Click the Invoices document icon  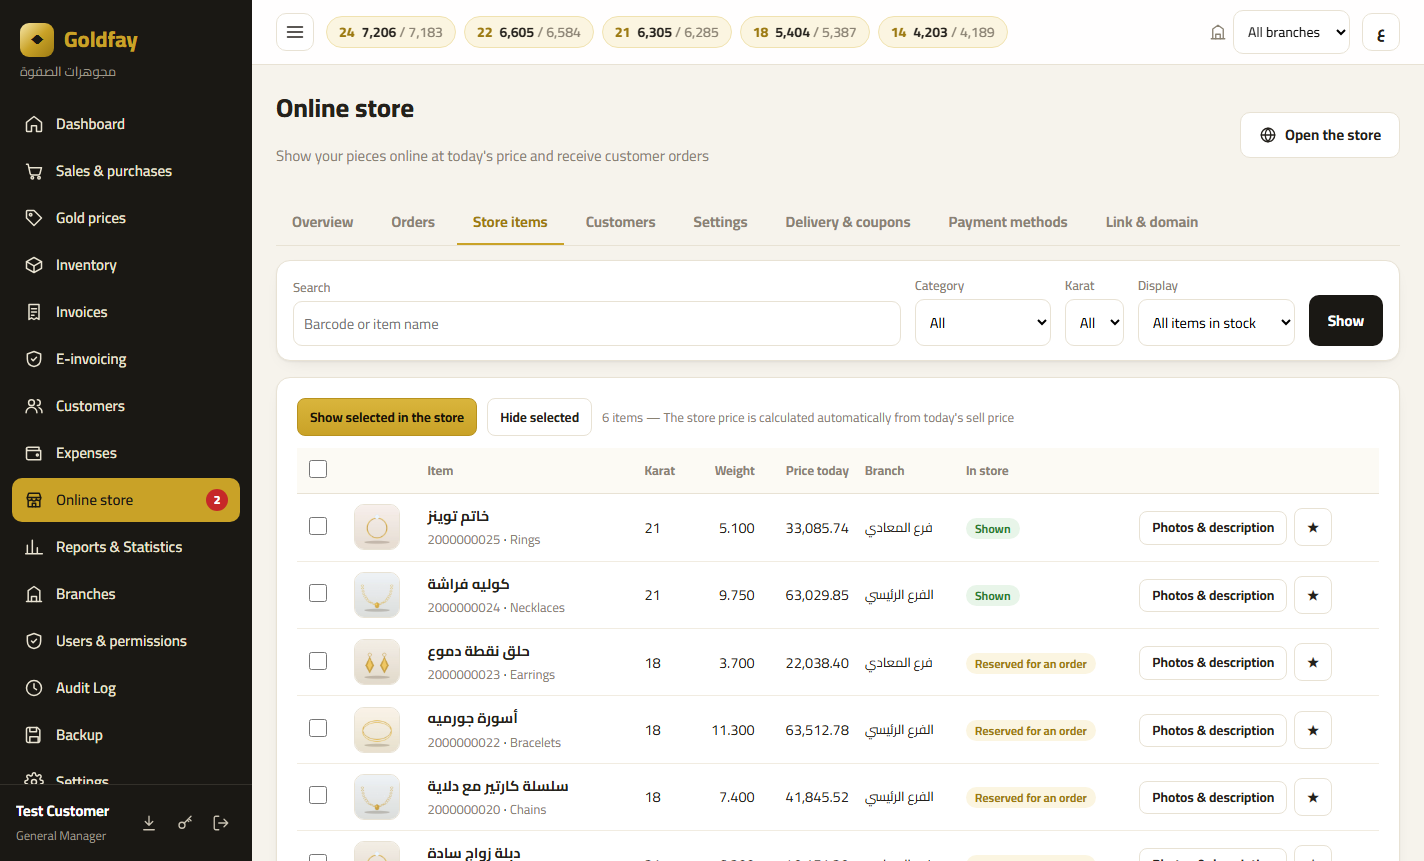pos(34,312)
